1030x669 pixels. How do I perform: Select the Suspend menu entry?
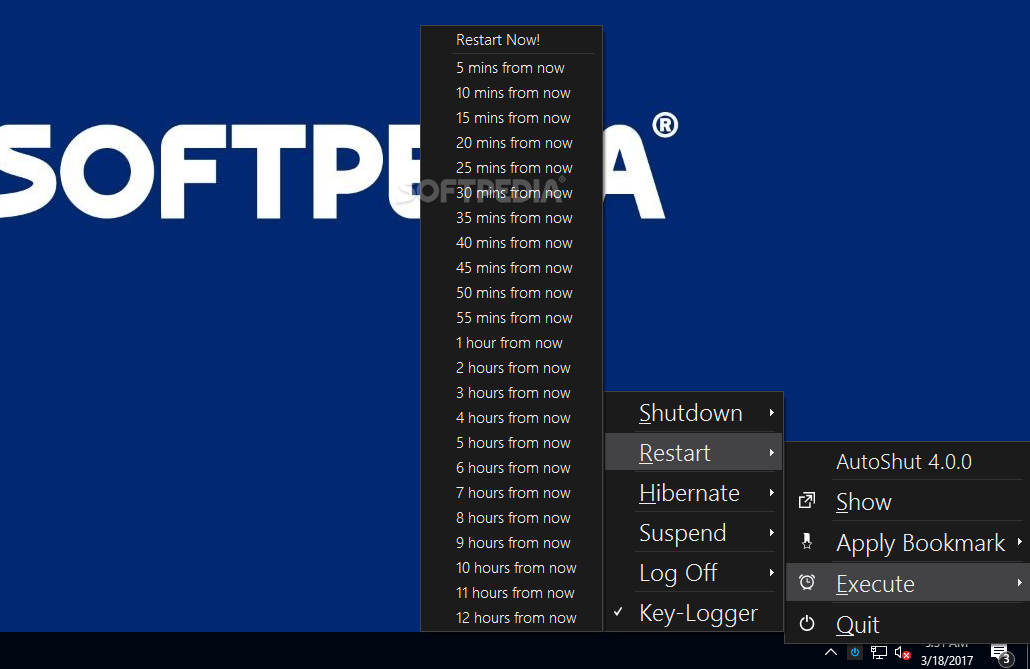[x=694, y=533]
